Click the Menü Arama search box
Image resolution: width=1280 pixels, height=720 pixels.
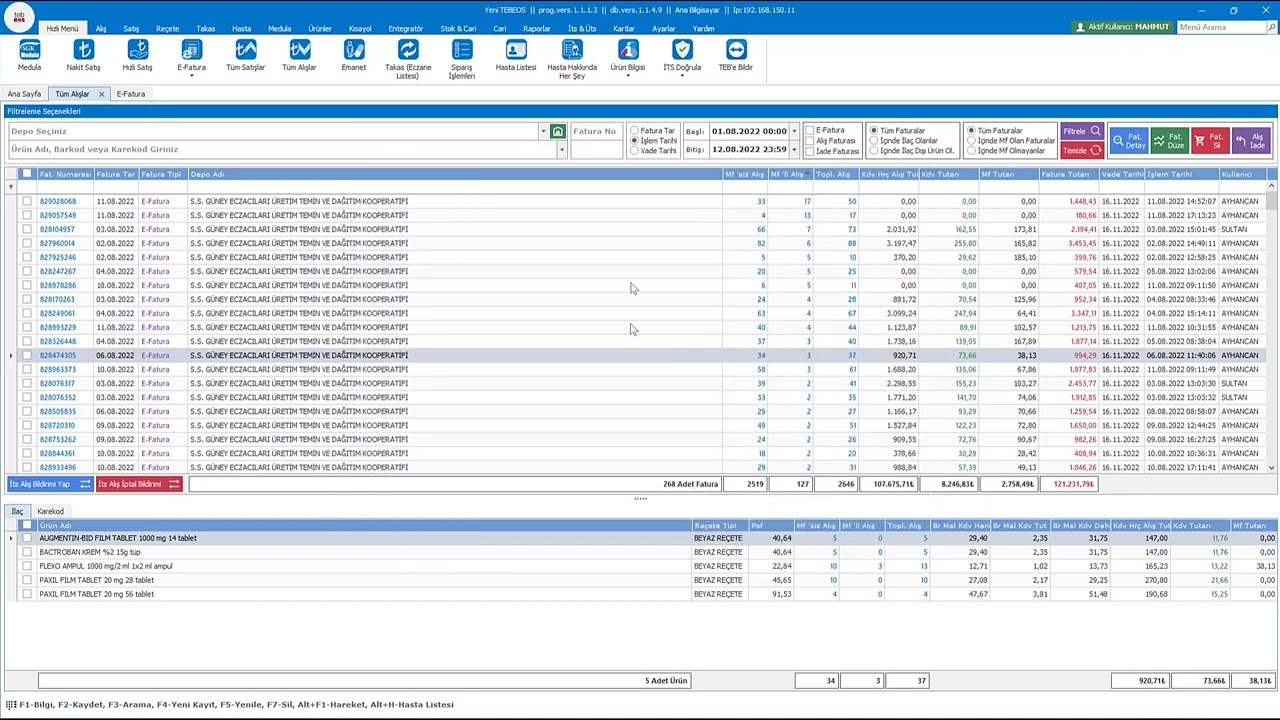pos(1221,27)
